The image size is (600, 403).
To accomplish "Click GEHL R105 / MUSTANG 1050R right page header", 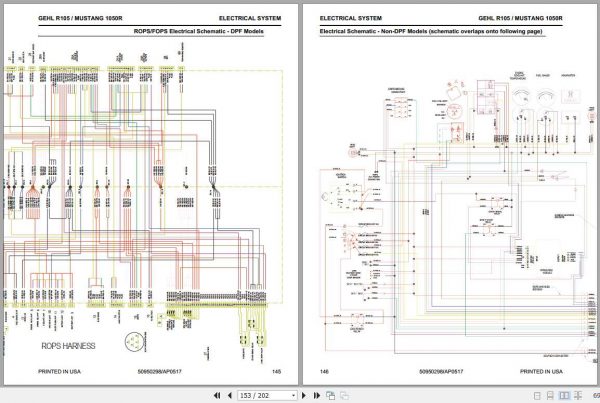I will click(520, 18).
